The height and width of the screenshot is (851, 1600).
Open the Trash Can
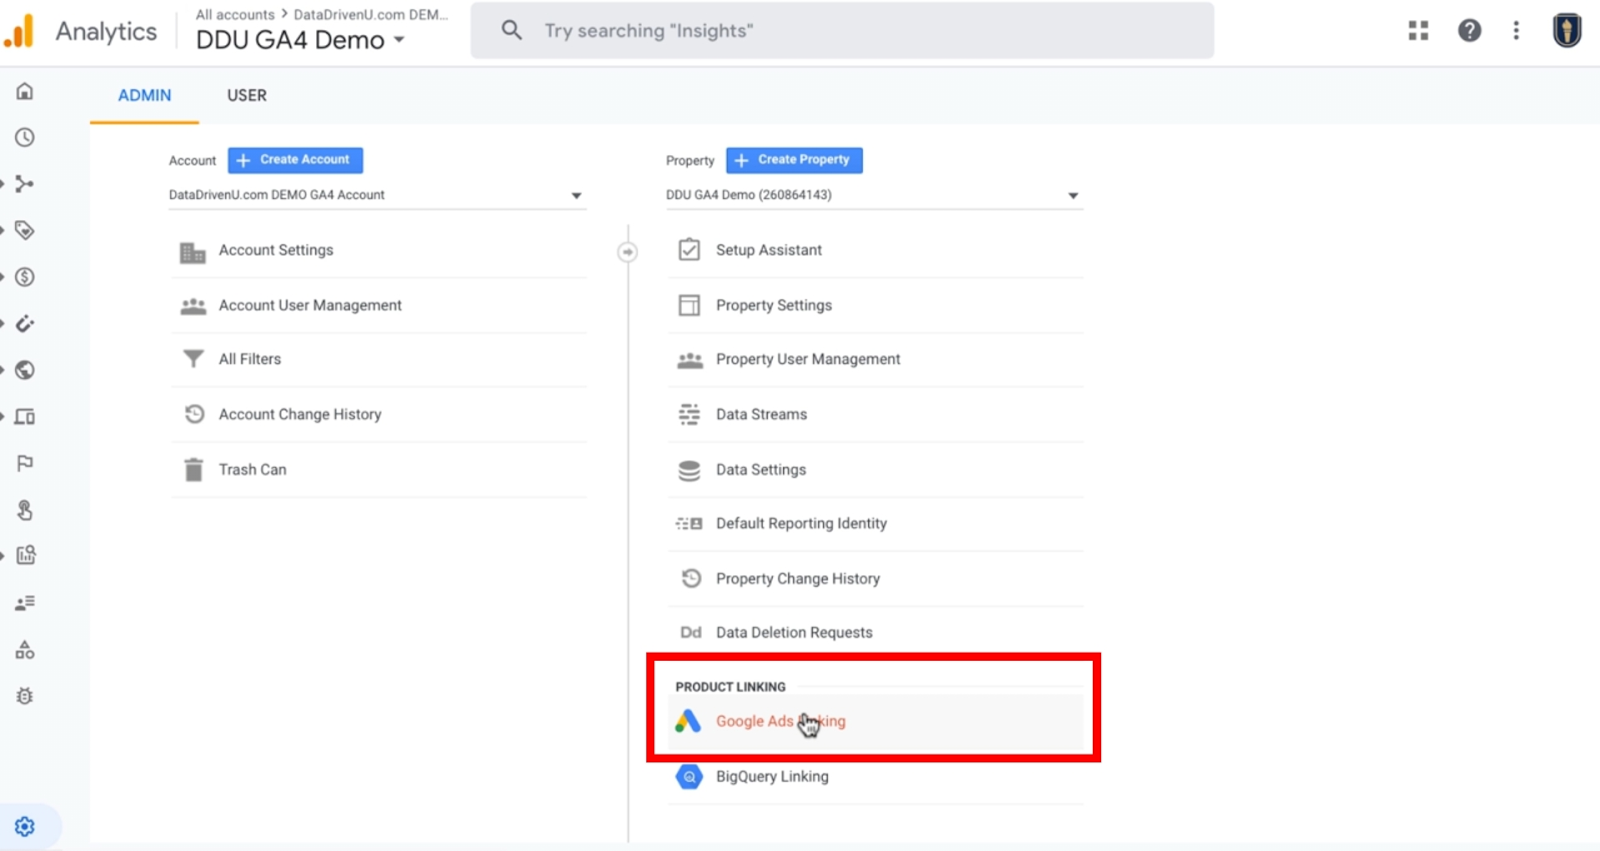pos(378,469)
